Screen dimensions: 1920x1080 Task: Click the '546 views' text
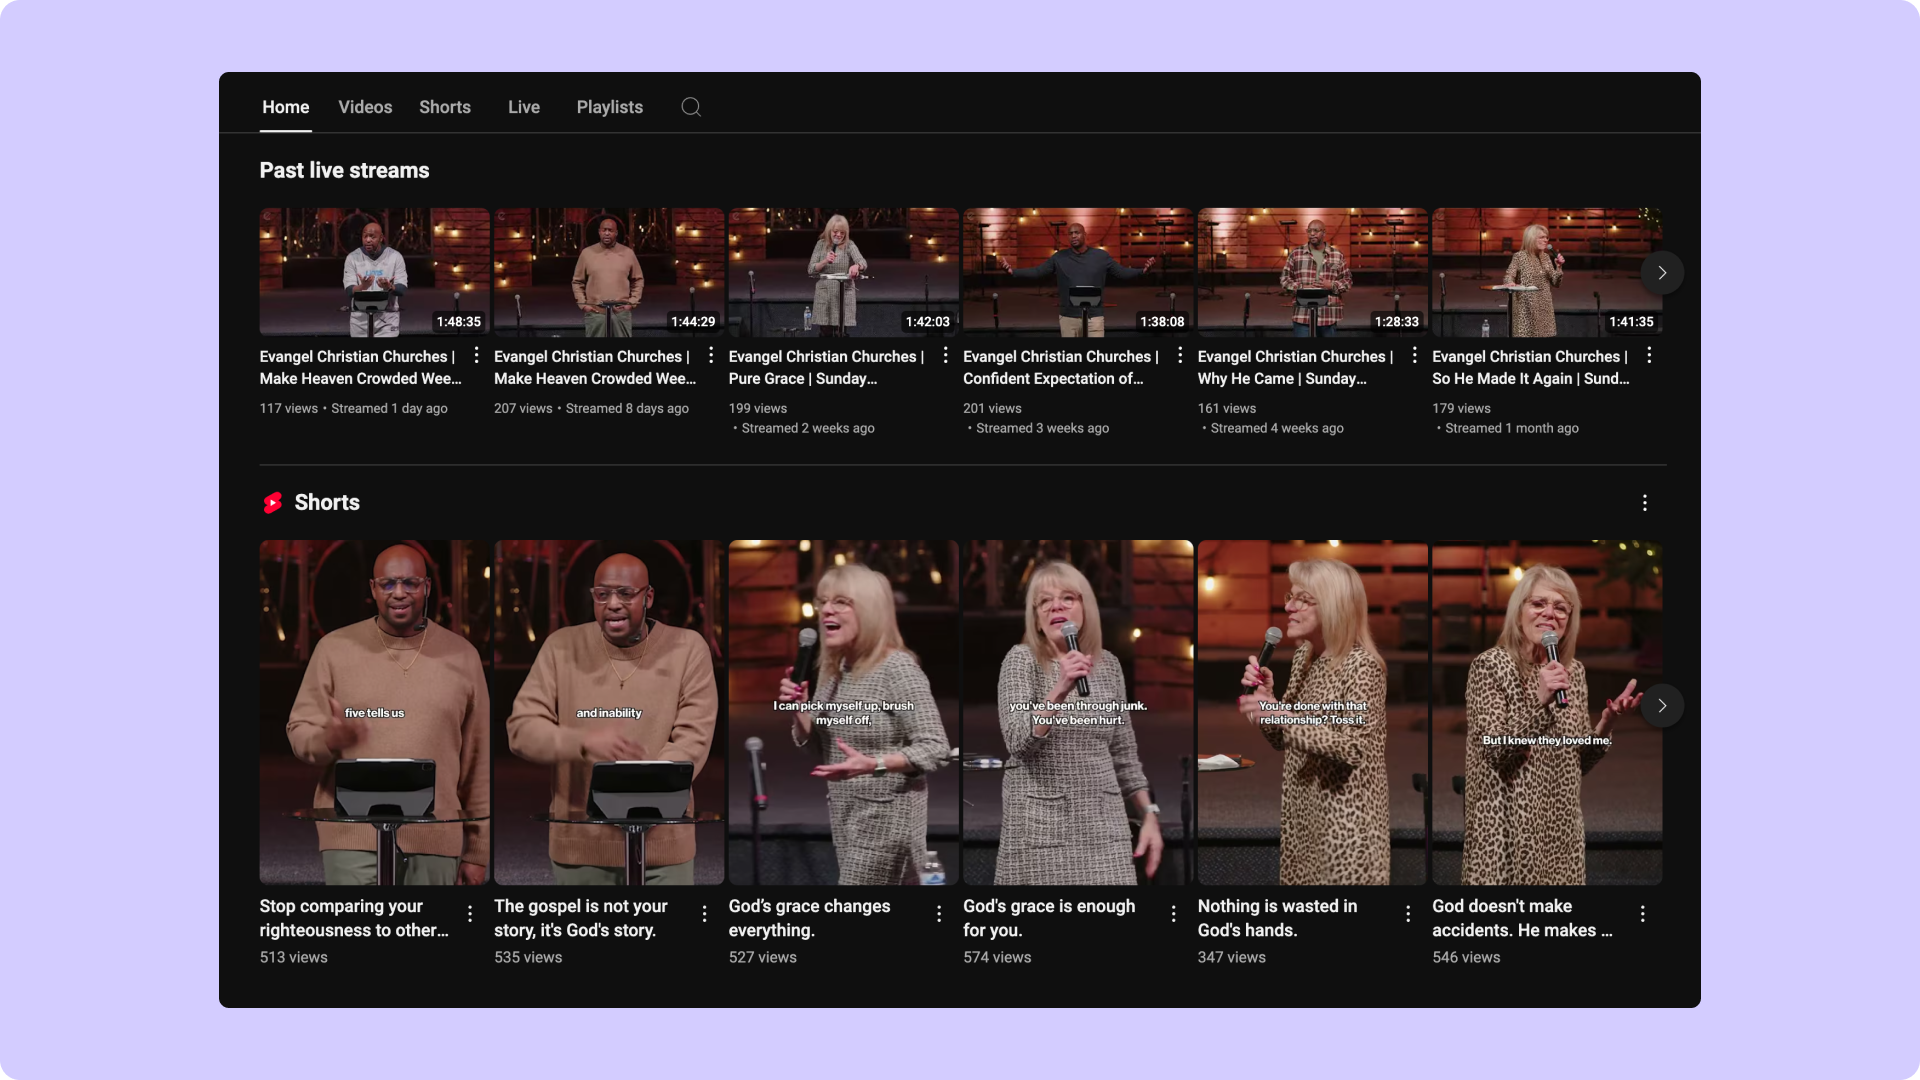[1466, 957]
